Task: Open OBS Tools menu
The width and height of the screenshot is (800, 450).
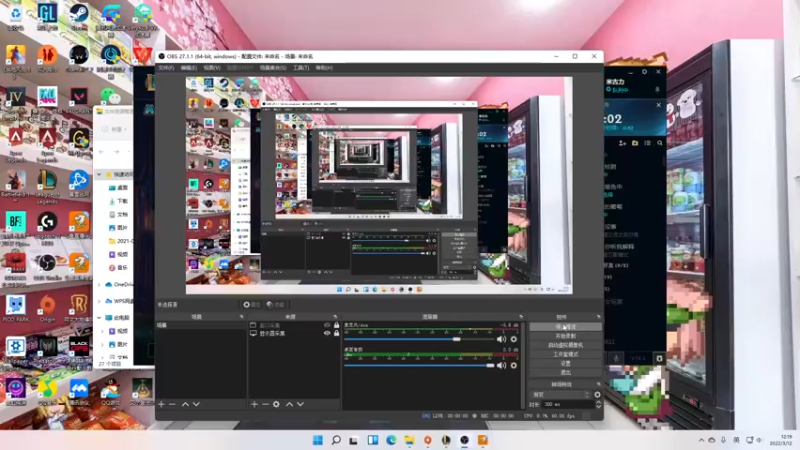Action: (301, 68)
